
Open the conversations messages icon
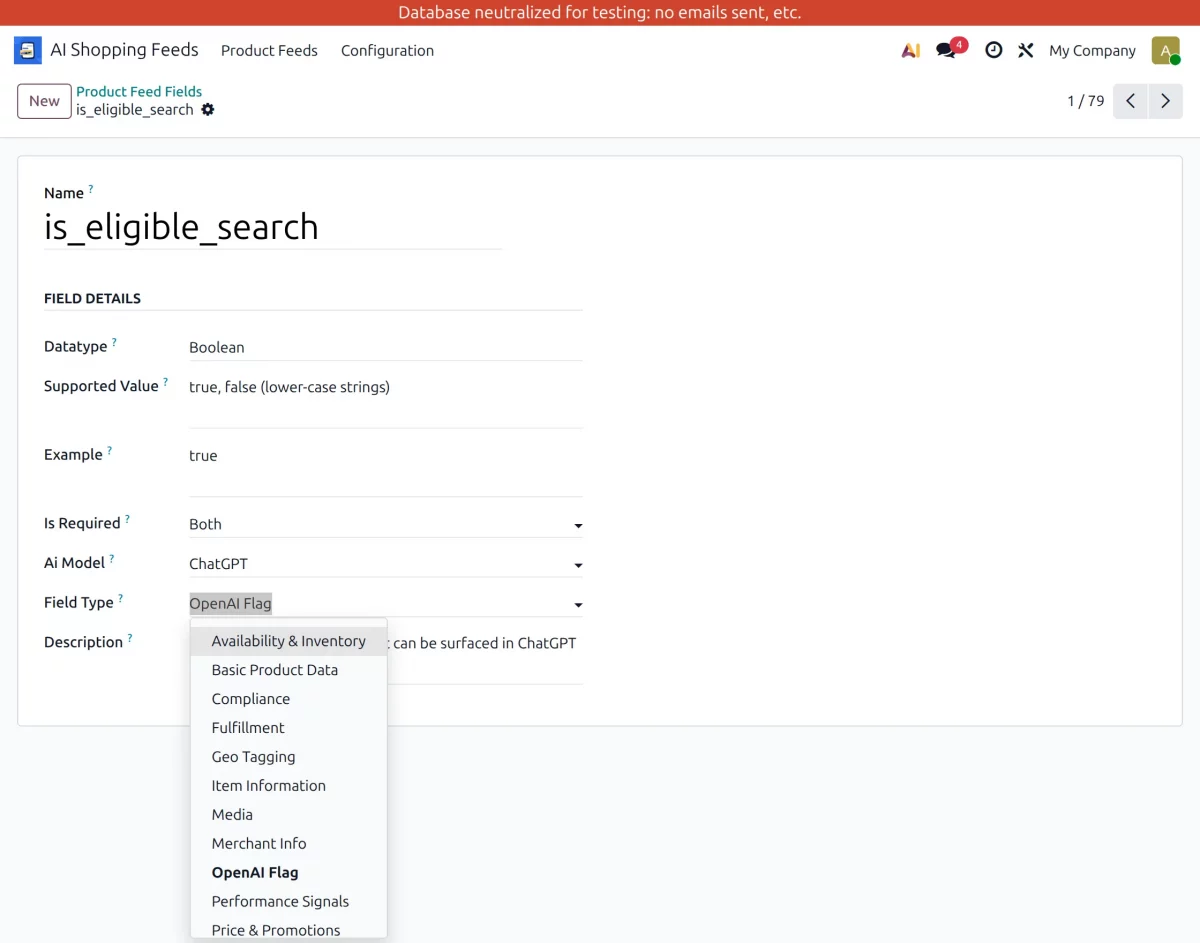click(946, 50)
